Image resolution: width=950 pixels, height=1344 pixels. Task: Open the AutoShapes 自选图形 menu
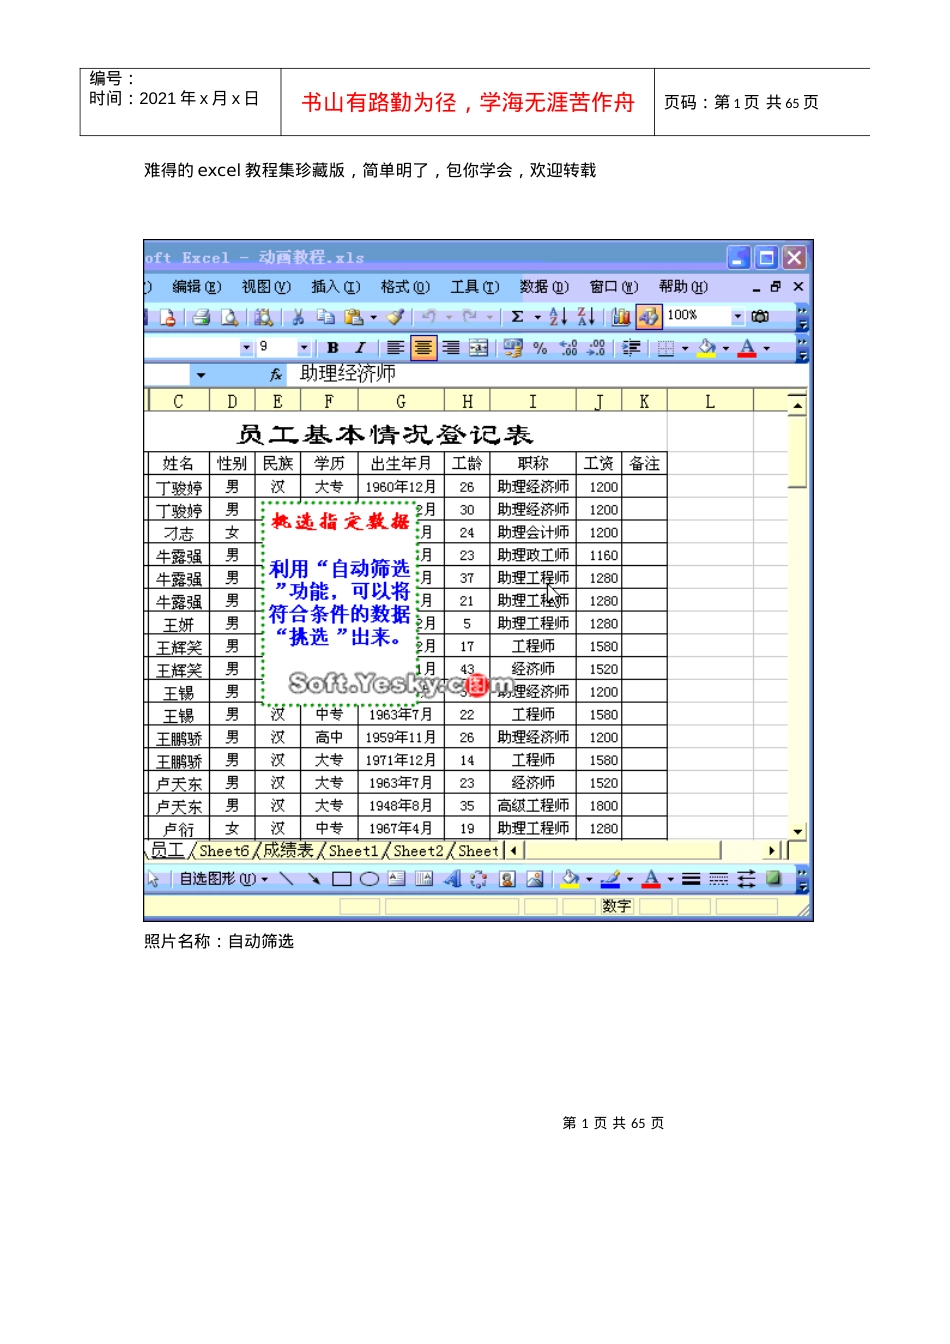click(x=223, y=879)
